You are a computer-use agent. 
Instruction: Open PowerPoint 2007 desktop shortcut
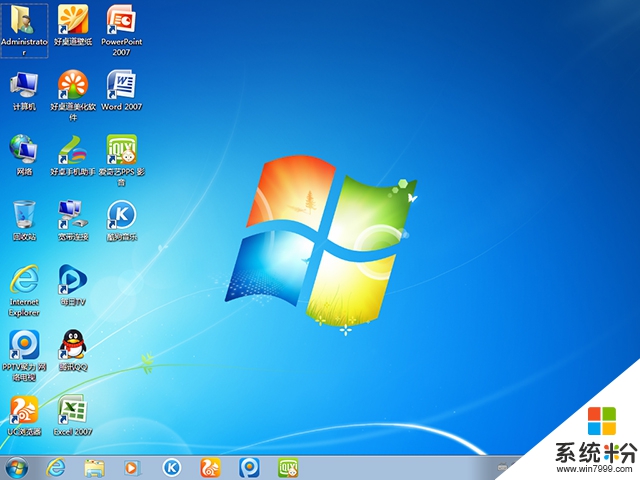[x=120, y=20]
